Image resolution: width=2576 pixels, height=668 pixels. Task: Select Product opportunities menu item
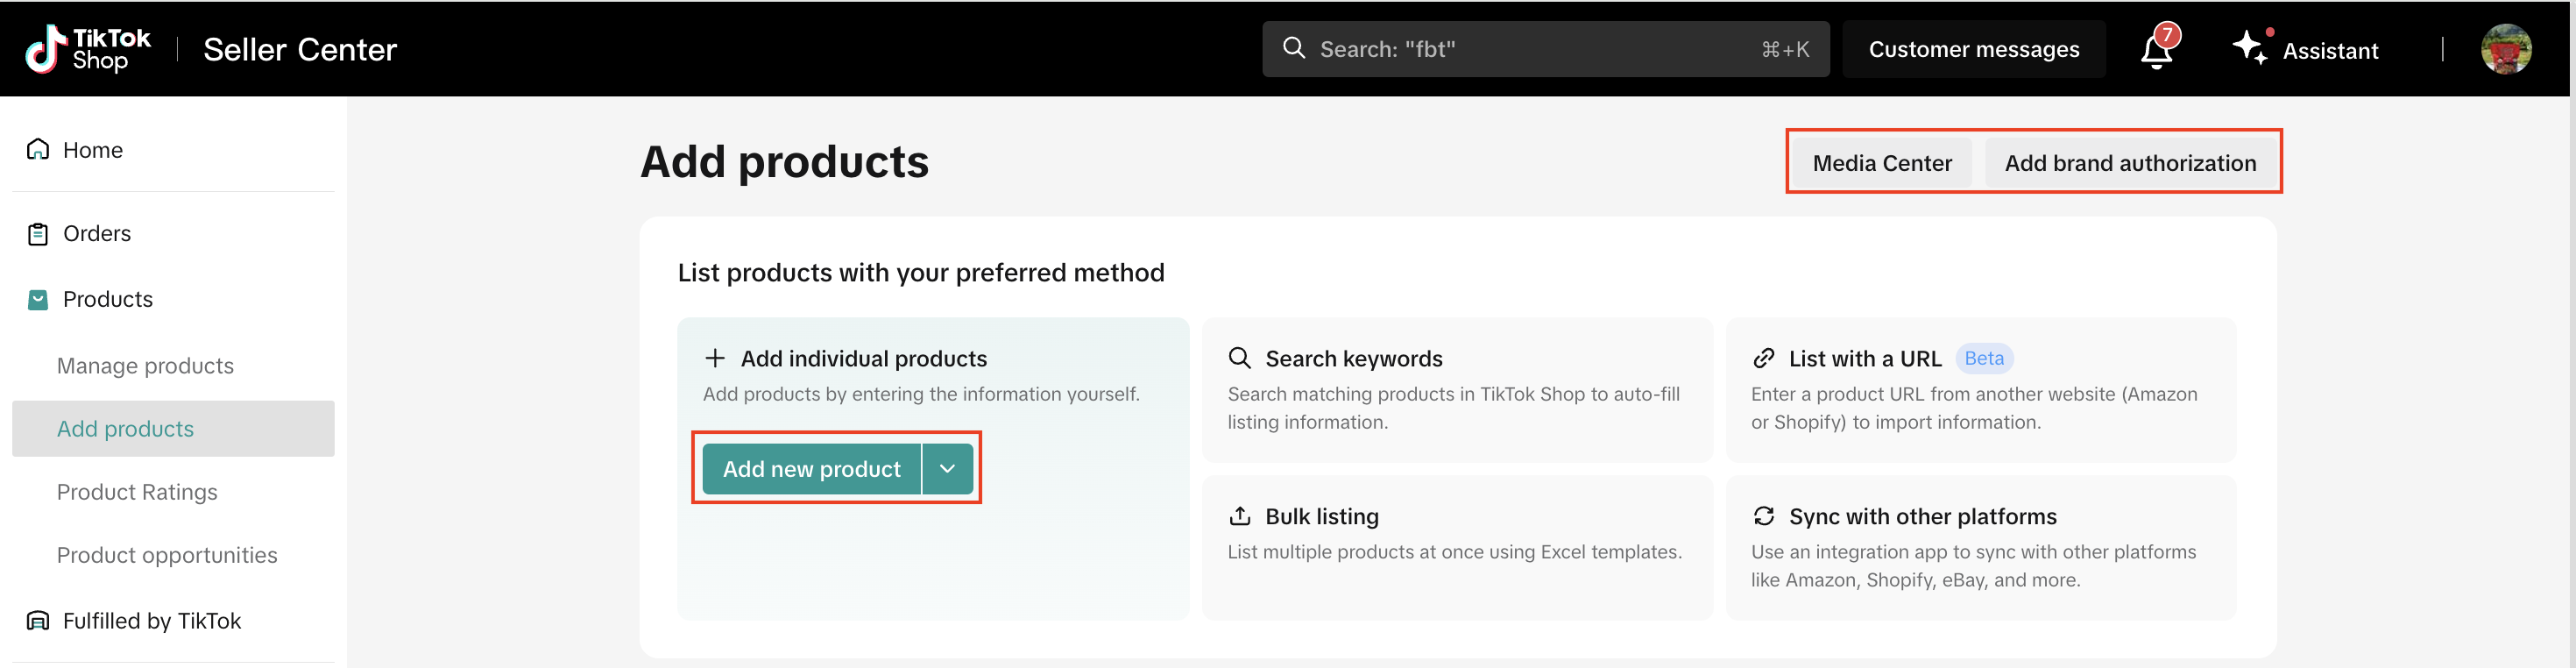click(x=167, y=555)
